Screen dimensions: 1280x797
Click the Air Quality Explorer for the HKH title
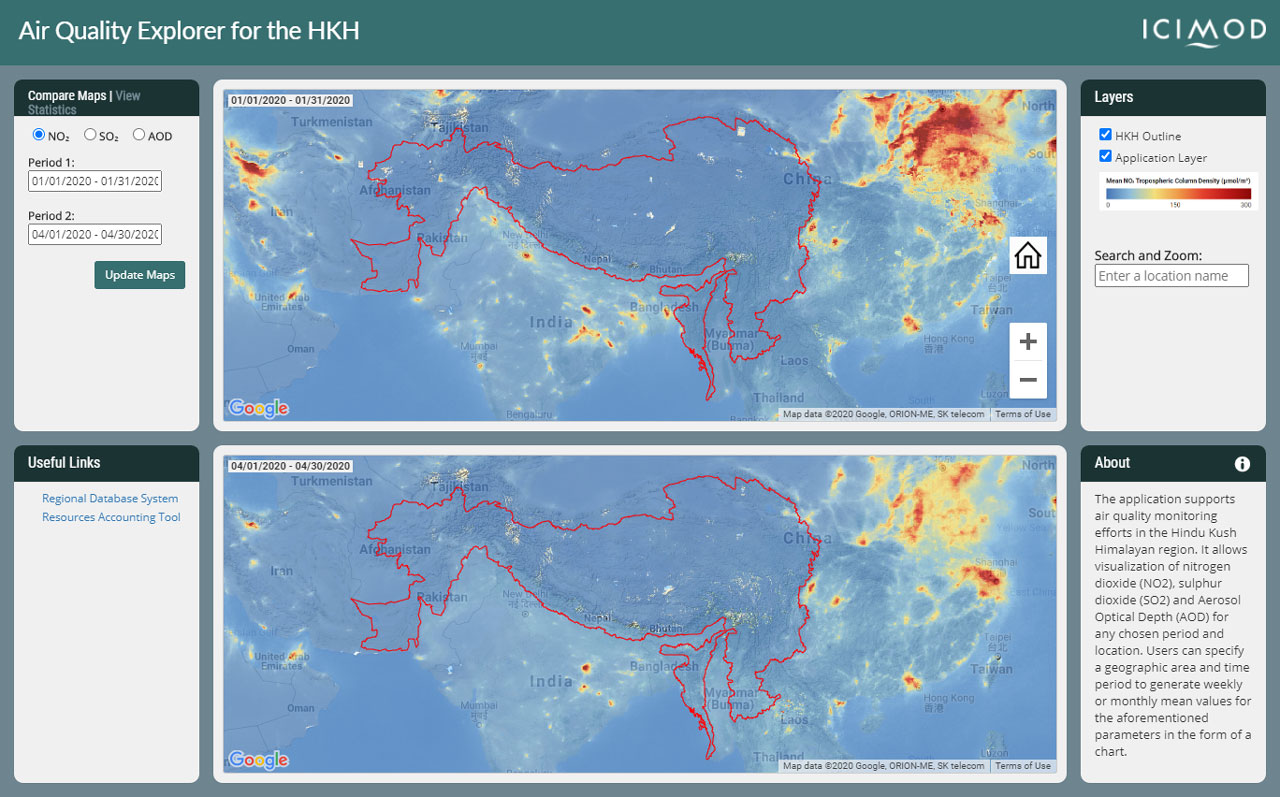(x=189, y=31)
